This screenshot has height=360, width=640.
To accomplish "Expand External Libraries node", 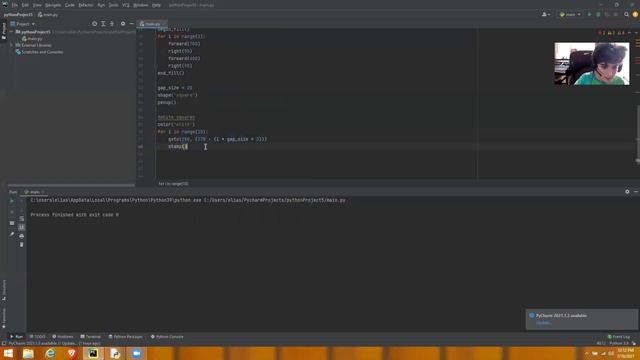I will point(11,45).
